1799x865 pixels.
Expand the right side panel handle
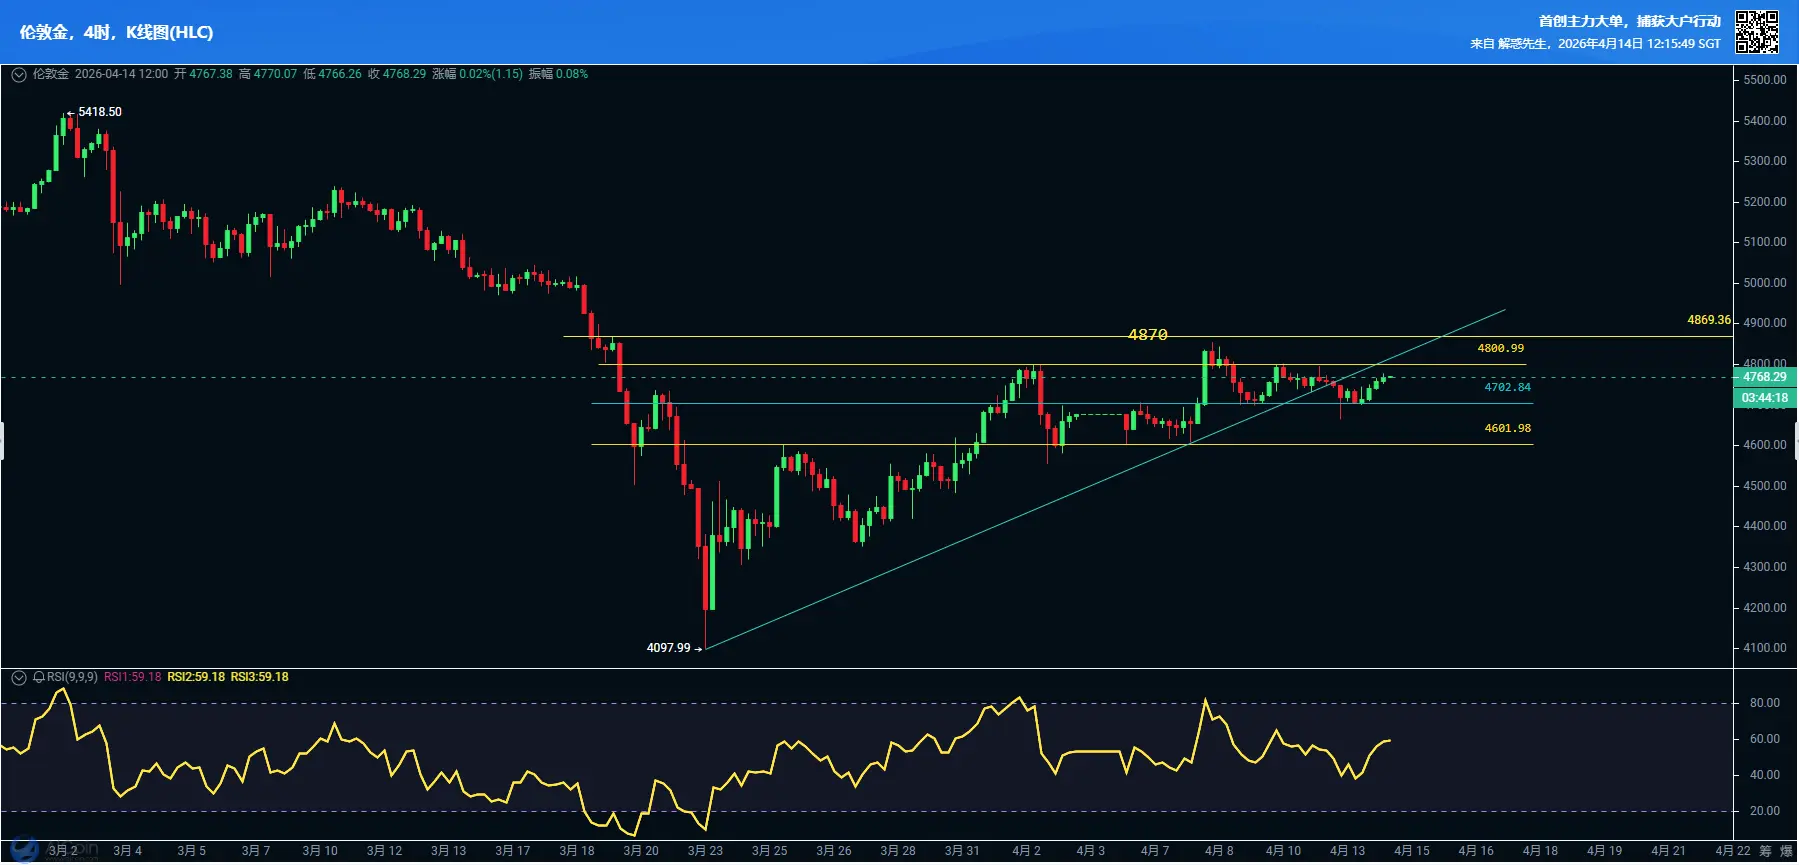click(x=1796, y=440)
